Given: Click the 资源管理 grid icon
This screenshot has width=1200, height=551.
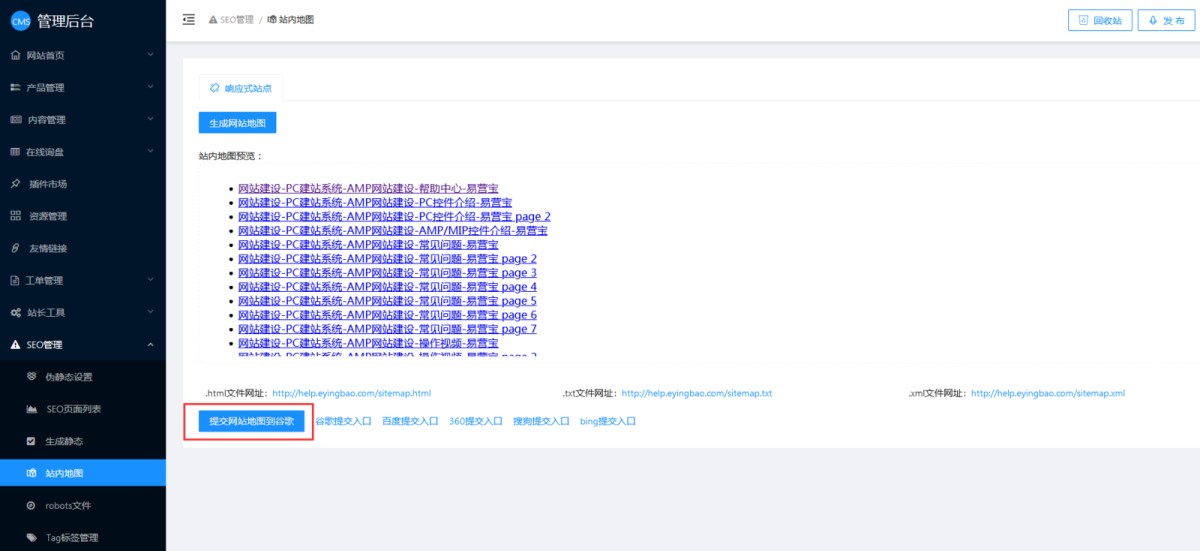Looking at the screenshot, I should coord(15,215).
